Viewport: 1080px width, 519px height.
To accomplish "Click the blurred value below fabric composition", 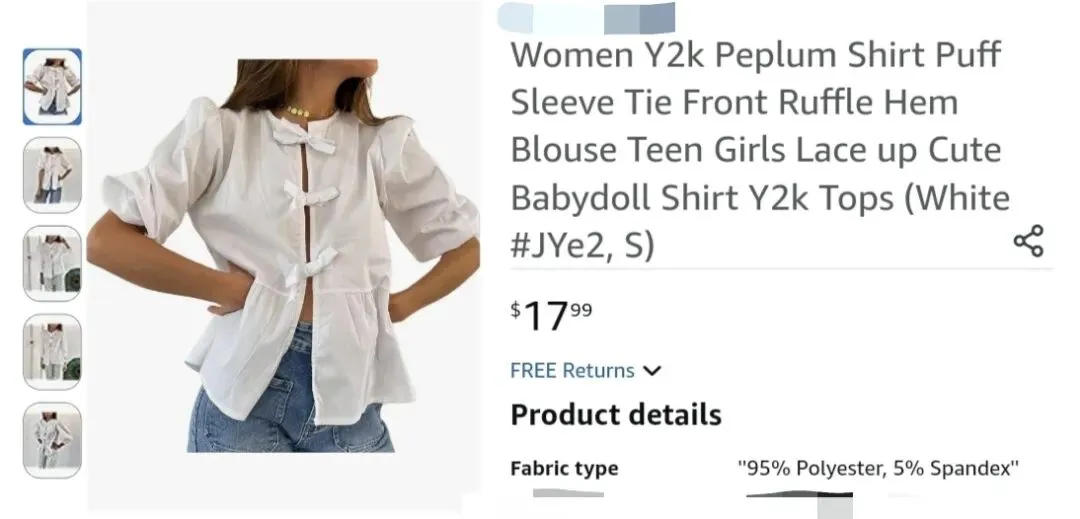I will [799, 494].
